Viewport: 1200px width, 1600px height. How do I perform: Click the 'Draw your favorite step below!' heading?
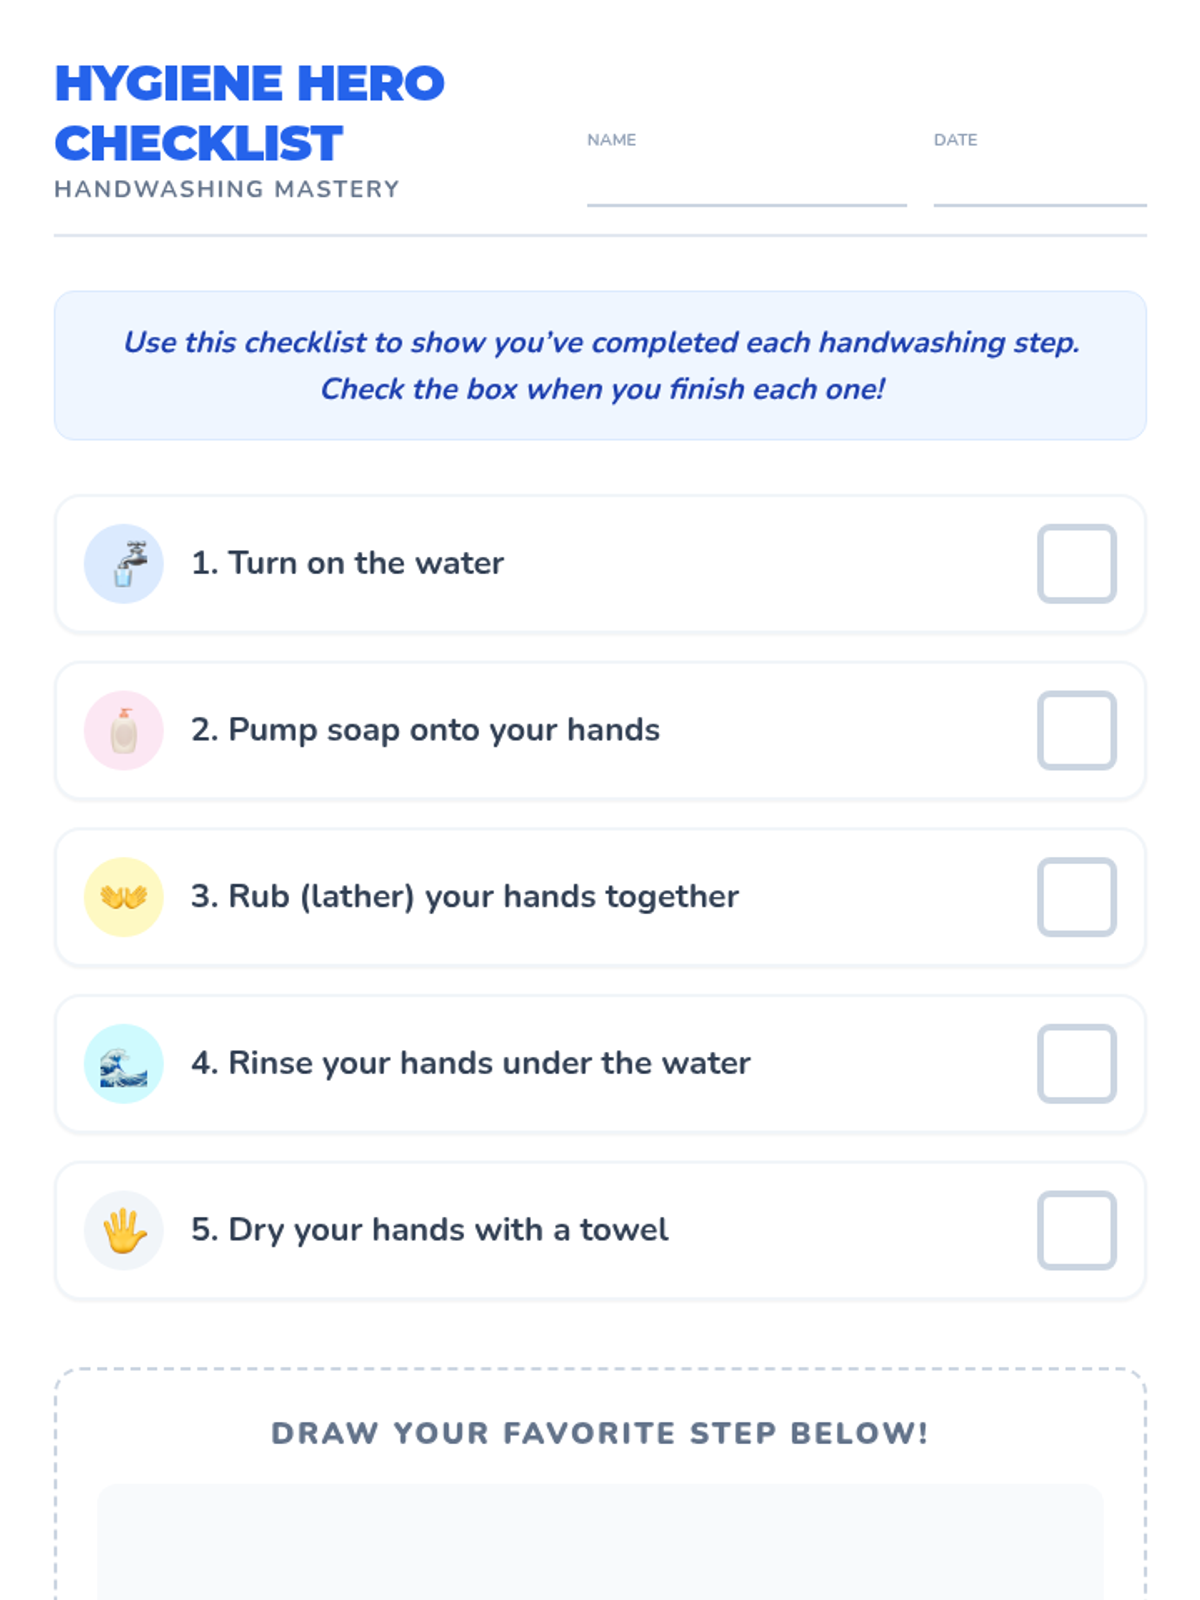point(600,1433)
